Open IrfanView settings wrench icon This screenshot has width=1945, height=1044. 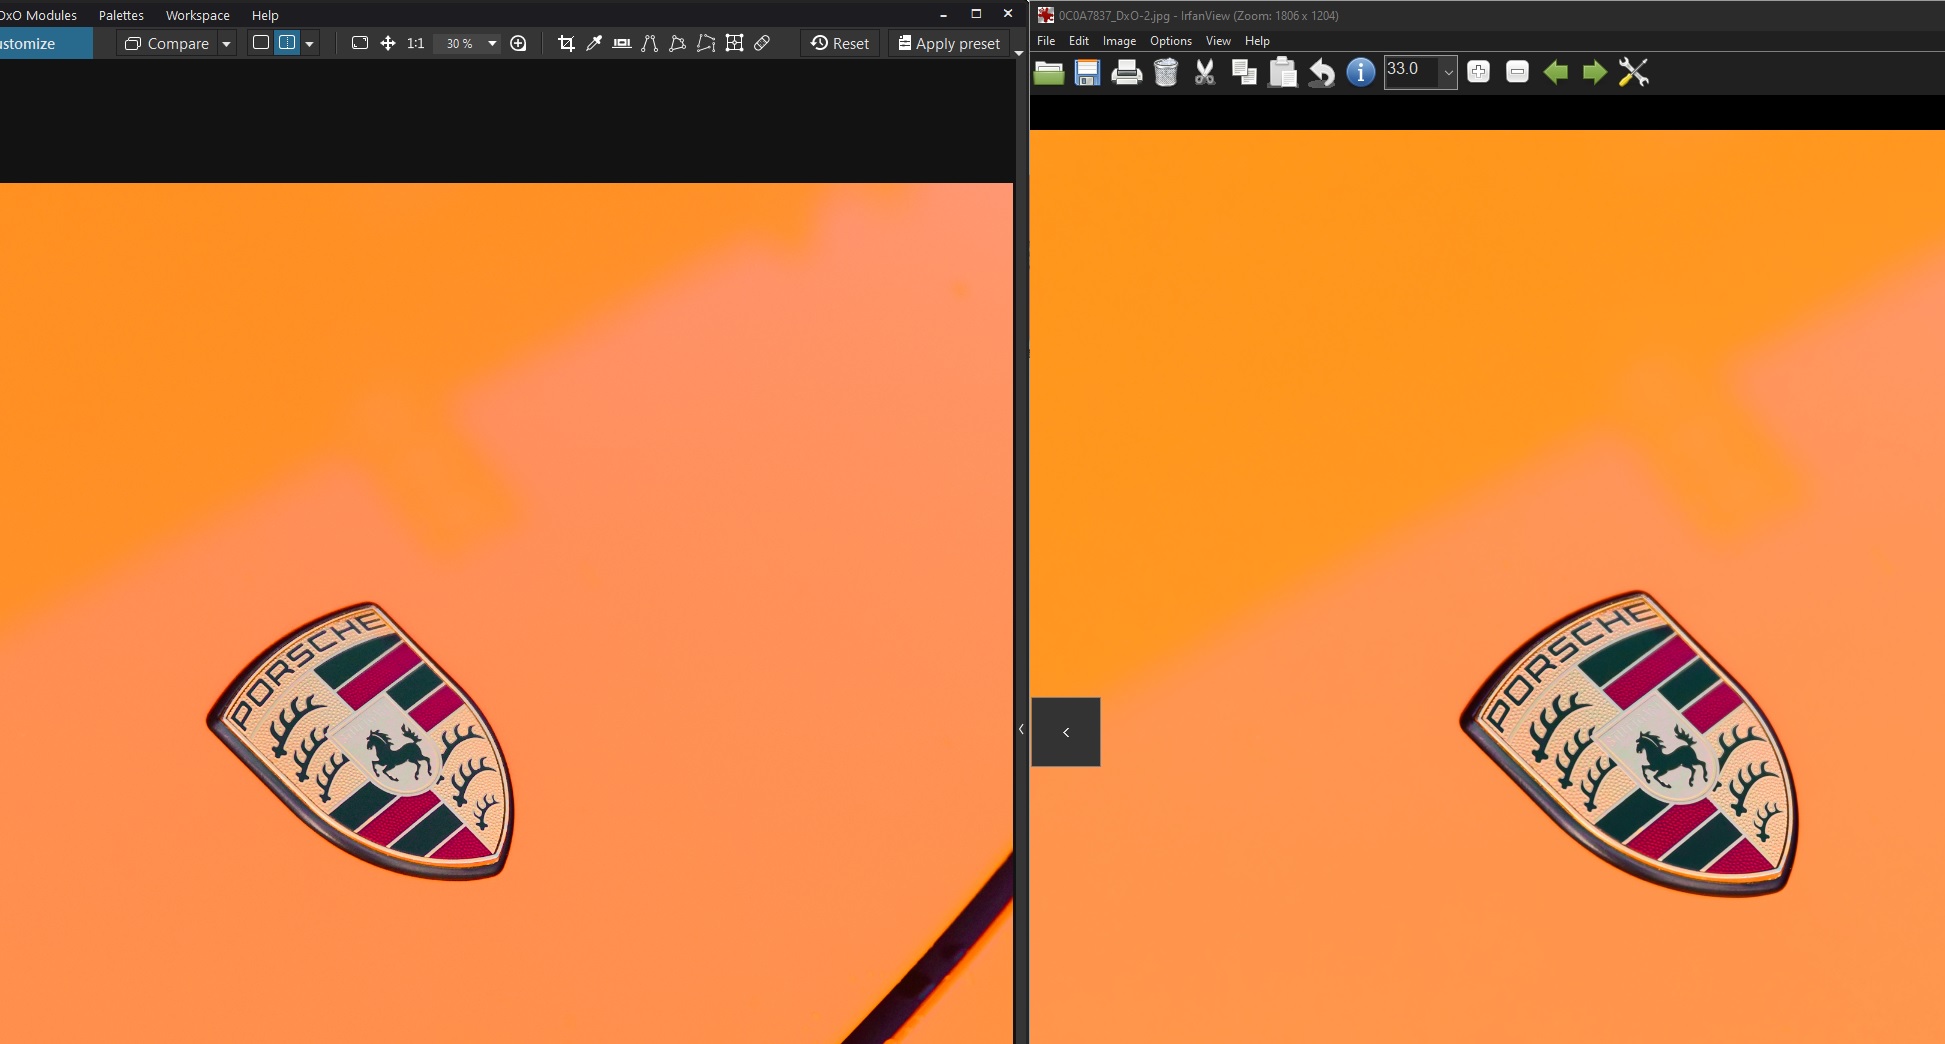click(x=1633, y=72)
